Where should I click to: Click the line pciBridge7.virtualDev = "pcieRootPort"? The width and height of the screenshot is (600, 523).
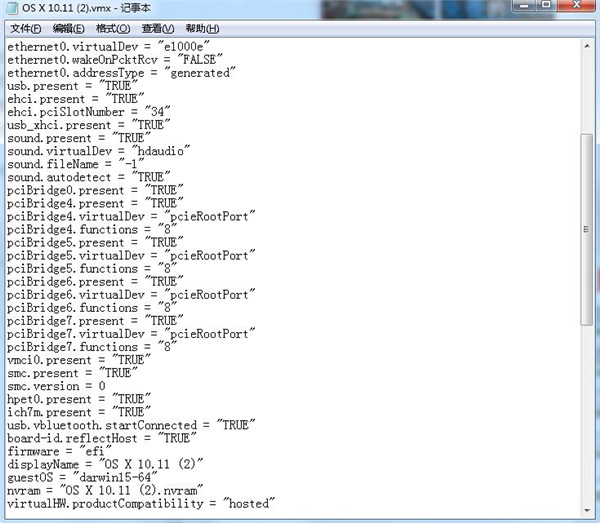pyautogui.click(x=131, y=334)
